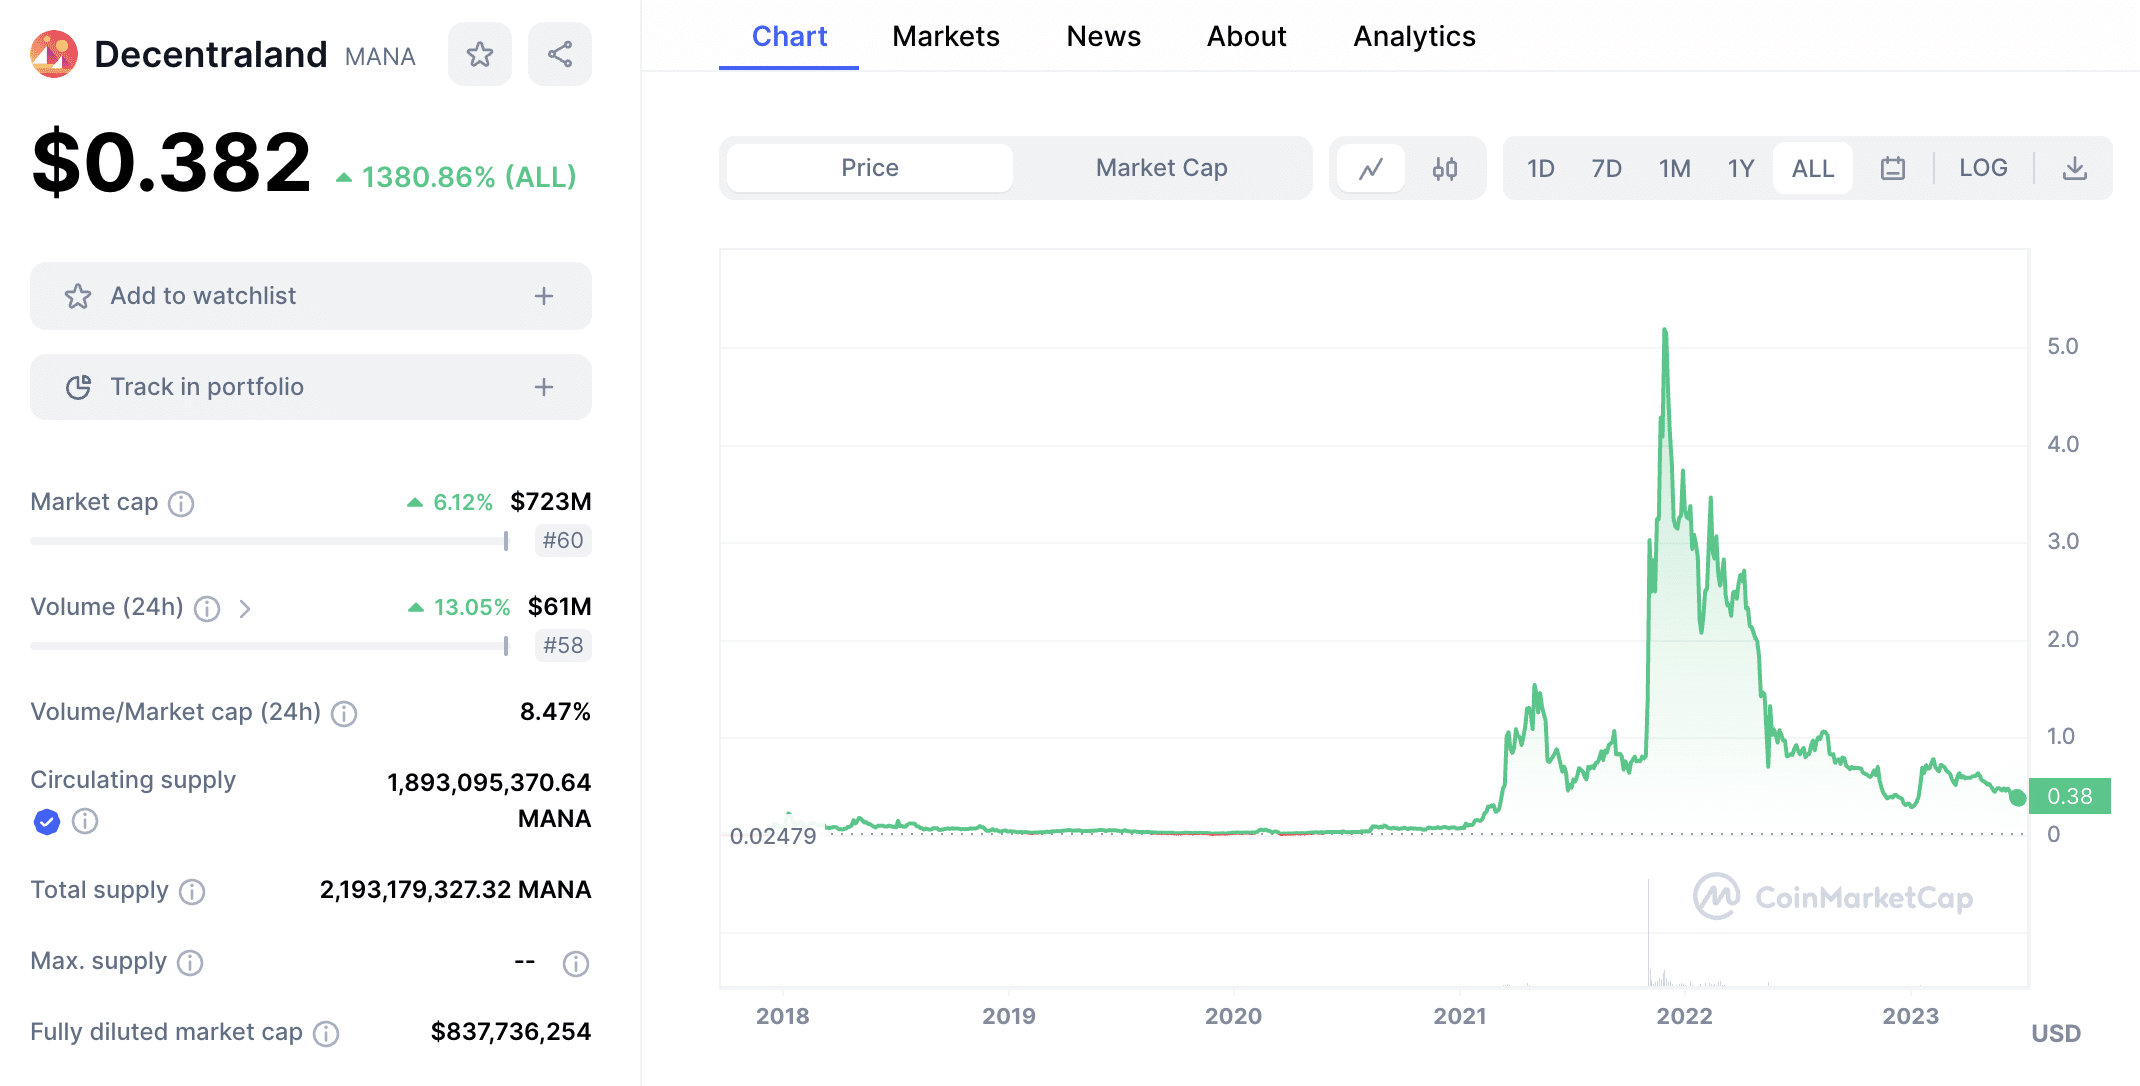Star Decentraland as a favorite

[480, 54]
